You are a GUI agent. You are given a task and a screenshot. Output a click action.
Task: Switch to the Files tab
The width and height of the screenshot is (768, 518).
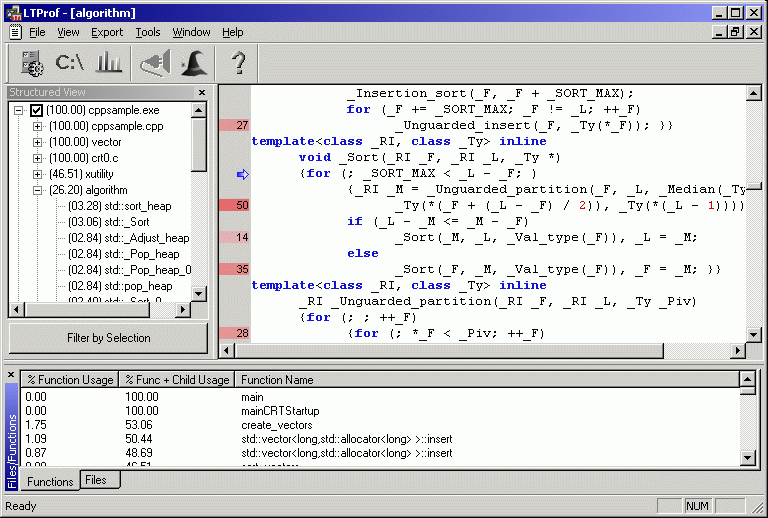coord(96,480)
